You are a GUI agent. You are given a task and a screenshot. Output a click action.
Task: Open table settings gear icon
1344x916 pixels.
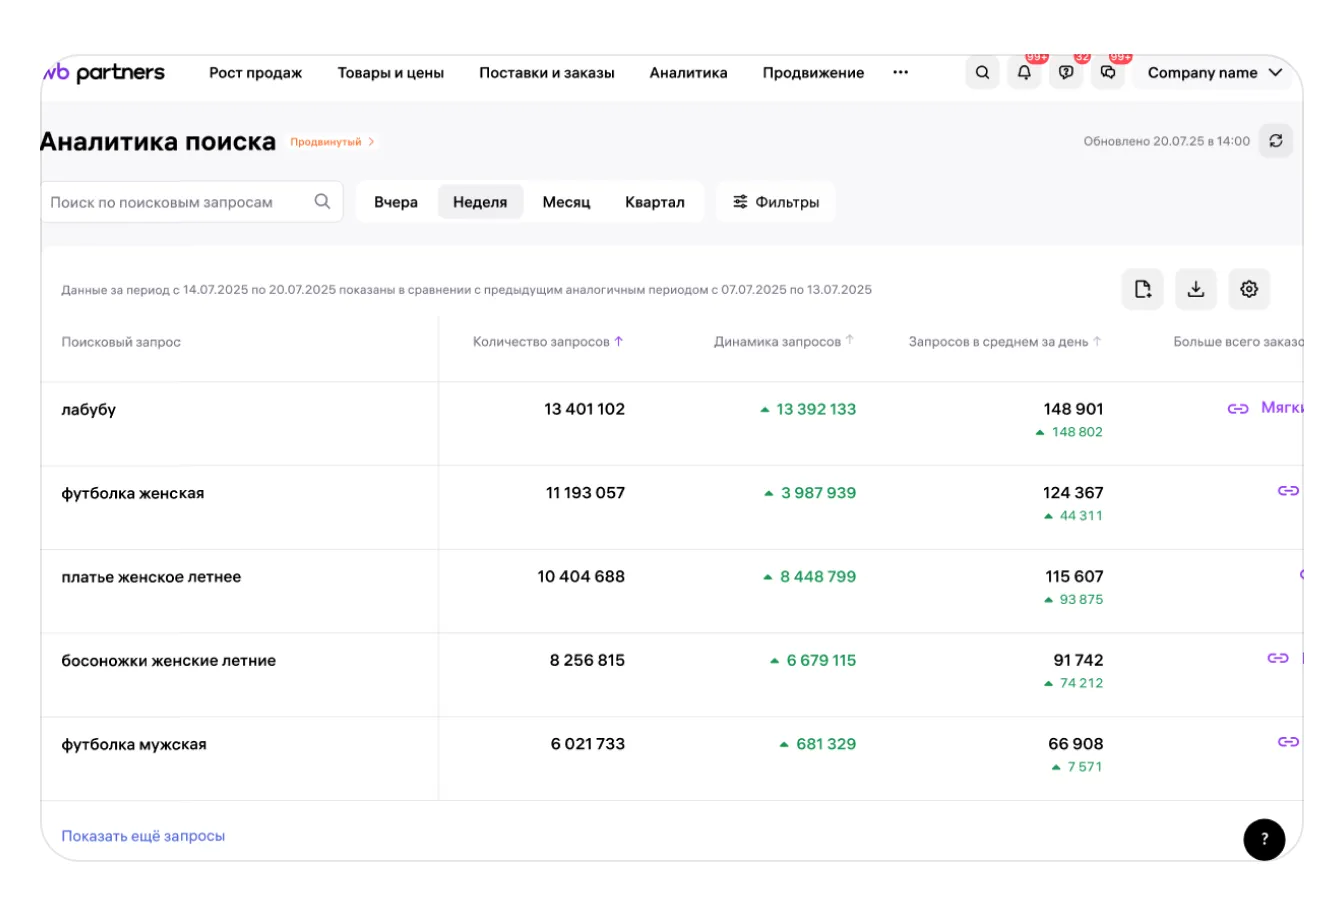[x=1249, y=289]
